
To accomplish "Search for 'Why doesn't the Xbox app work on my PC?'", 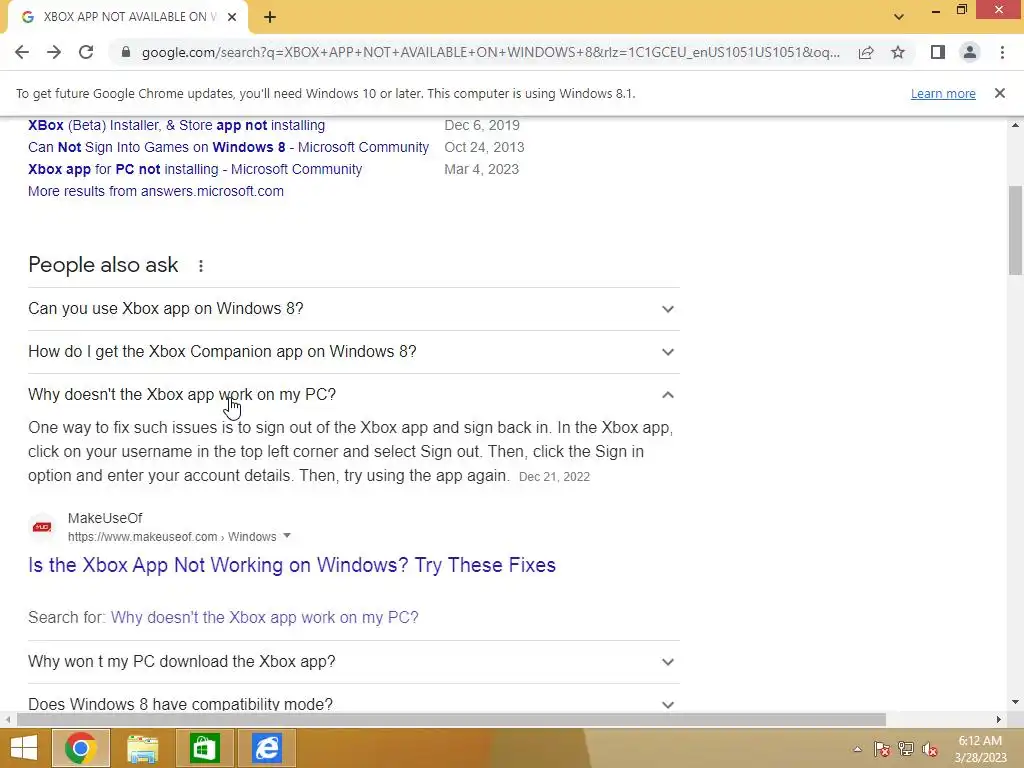I will [x=264, y=618].
